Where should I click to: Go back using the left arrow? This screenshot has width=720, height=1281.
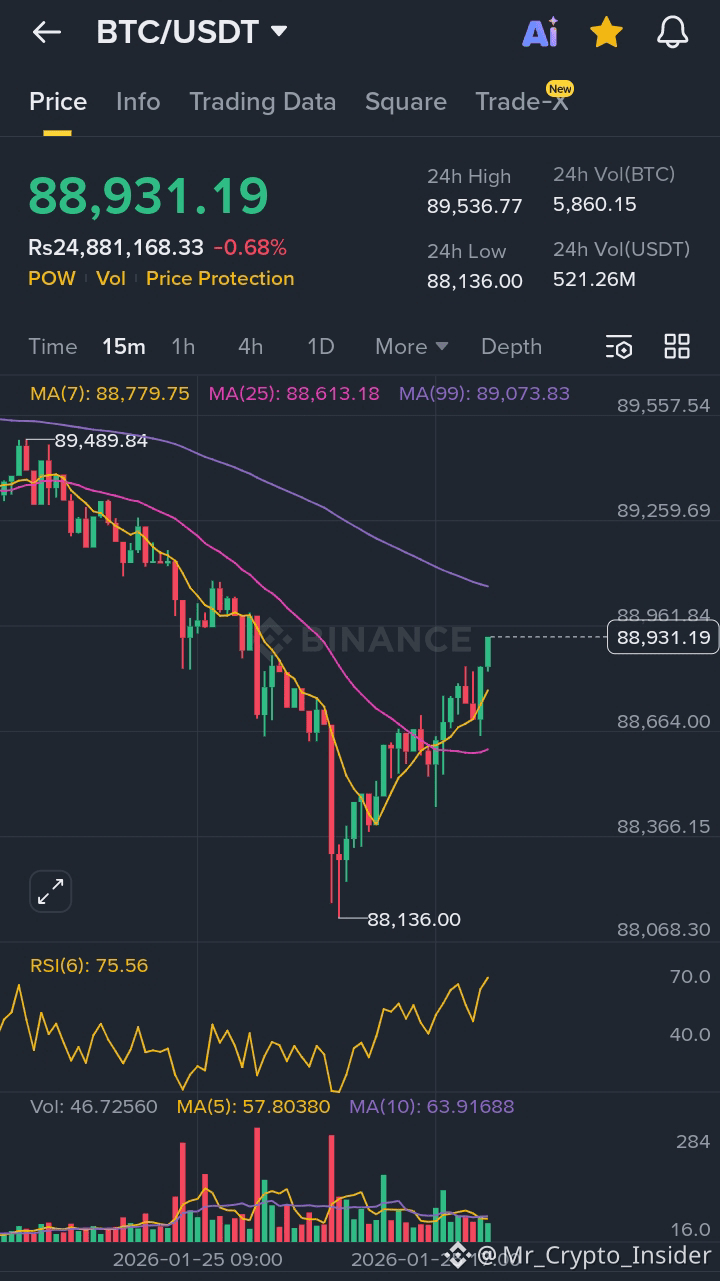46,33
